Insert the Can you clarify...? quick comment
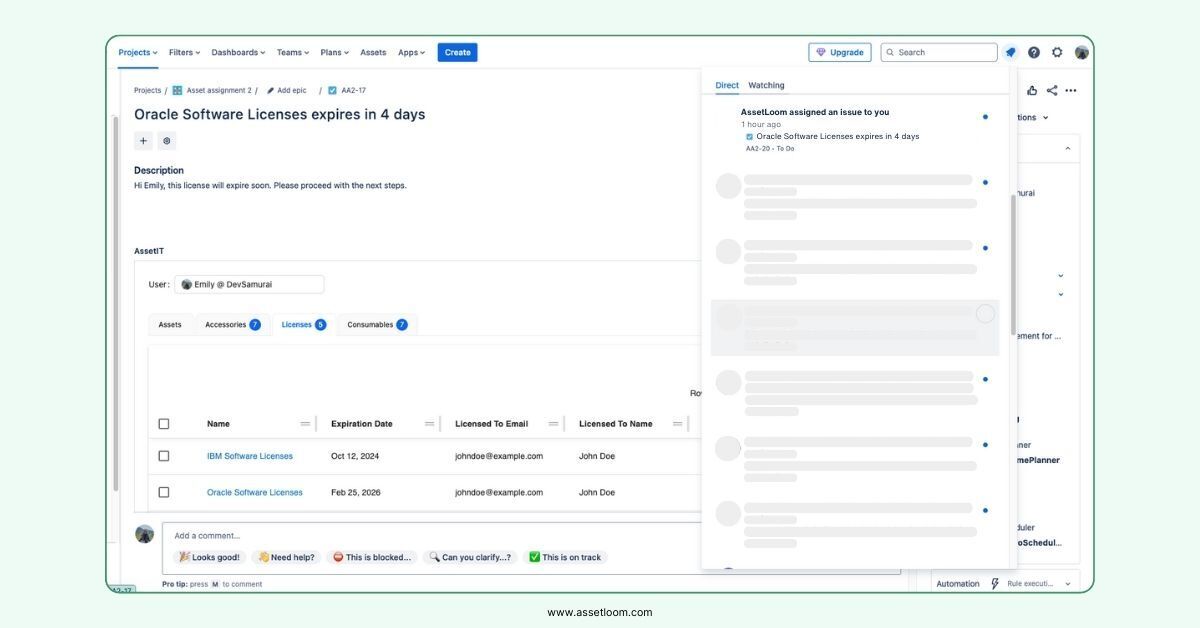Screen dimensions: 1200x628 [469, 557]
